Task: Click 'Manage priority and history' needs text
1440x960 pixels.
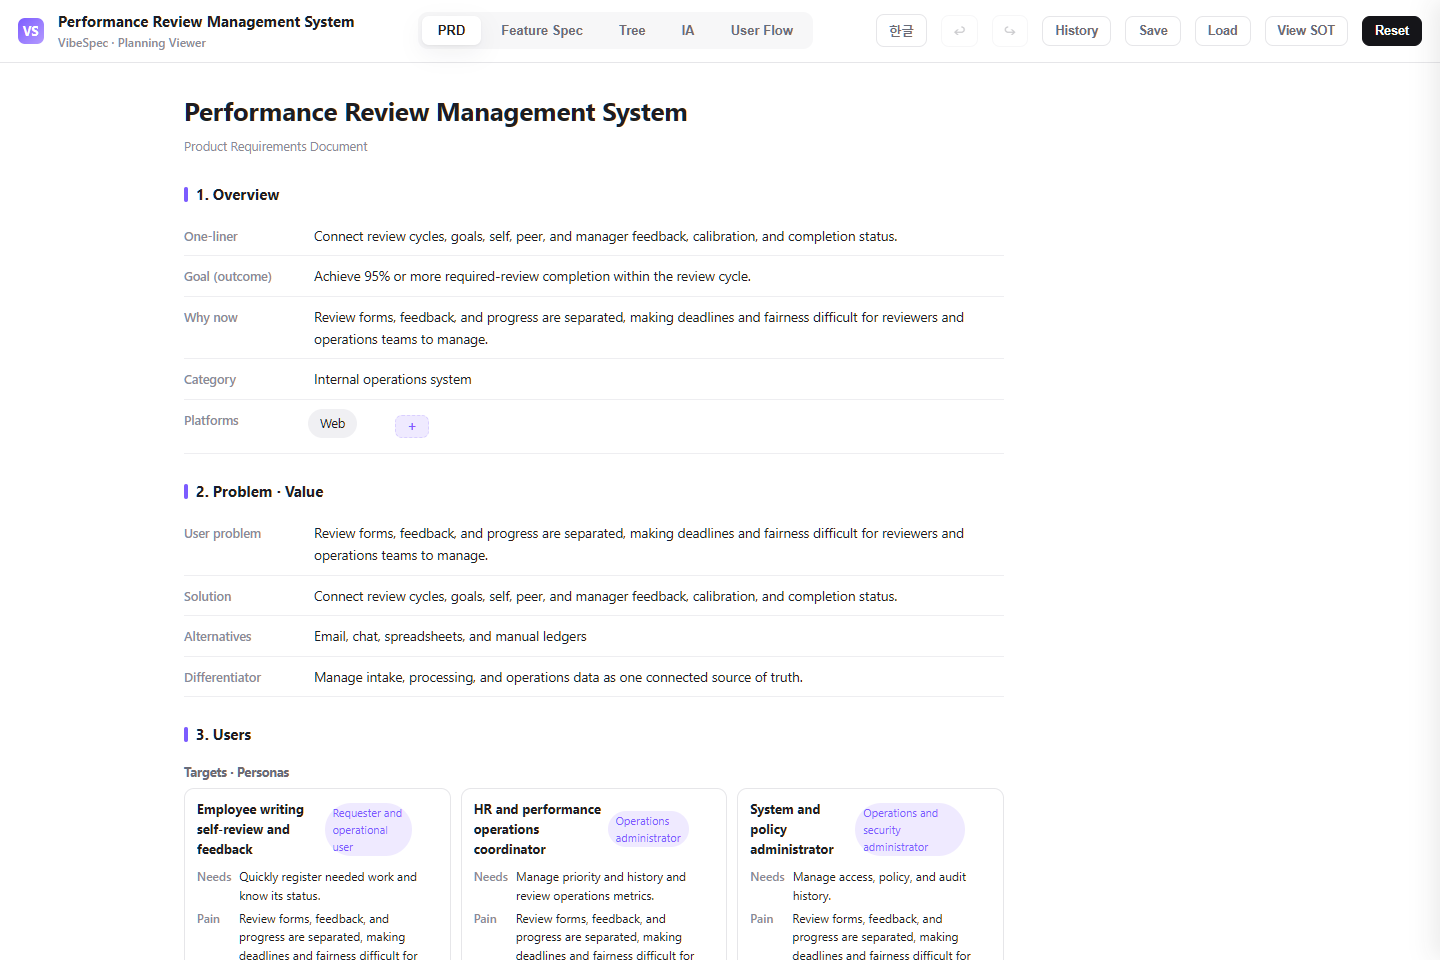Action: (601, 887)
